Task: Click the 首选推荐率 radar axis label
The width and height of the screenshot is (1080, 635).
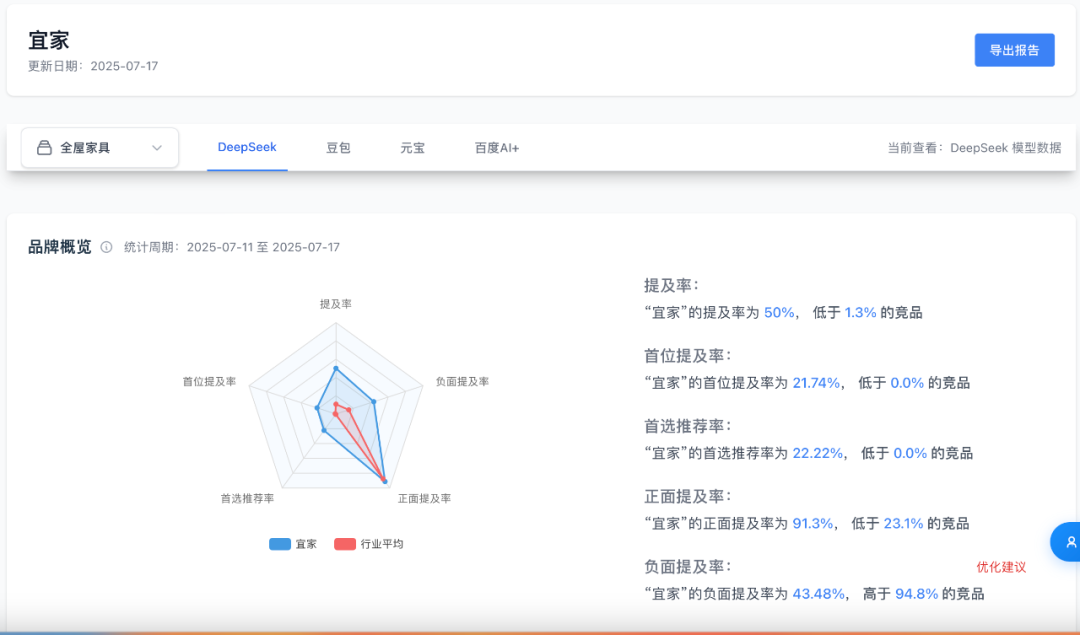Action: coord(247,499)
